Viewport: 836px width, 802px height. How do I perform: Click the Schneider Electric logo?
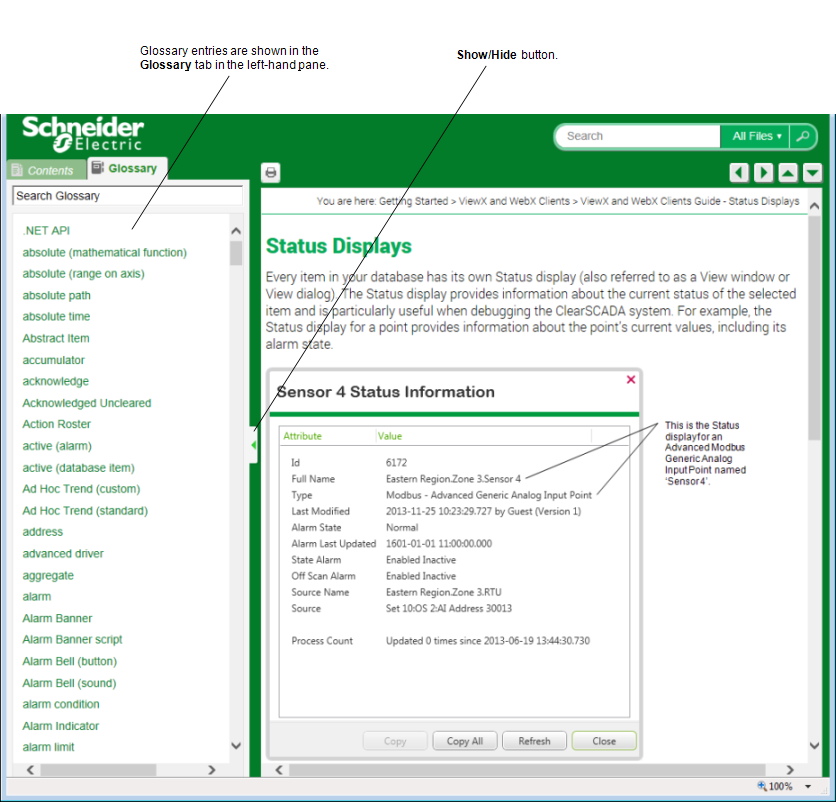(x=83, y=134)
